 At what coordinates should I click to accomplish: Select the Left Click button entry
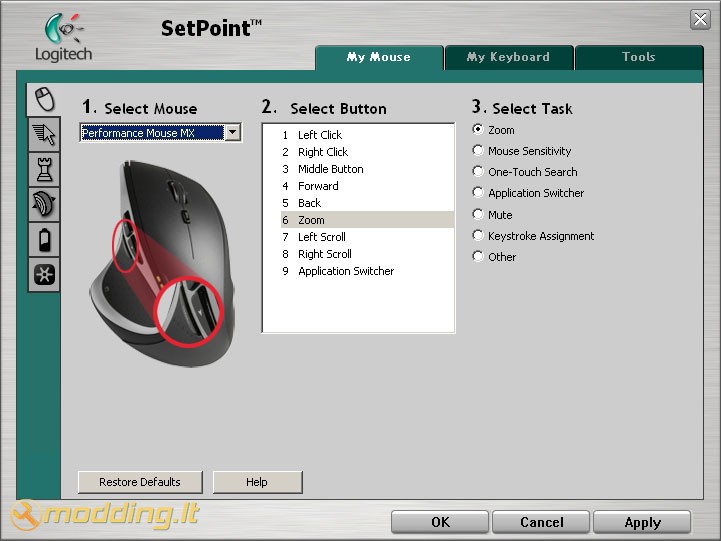click(367, 135)
